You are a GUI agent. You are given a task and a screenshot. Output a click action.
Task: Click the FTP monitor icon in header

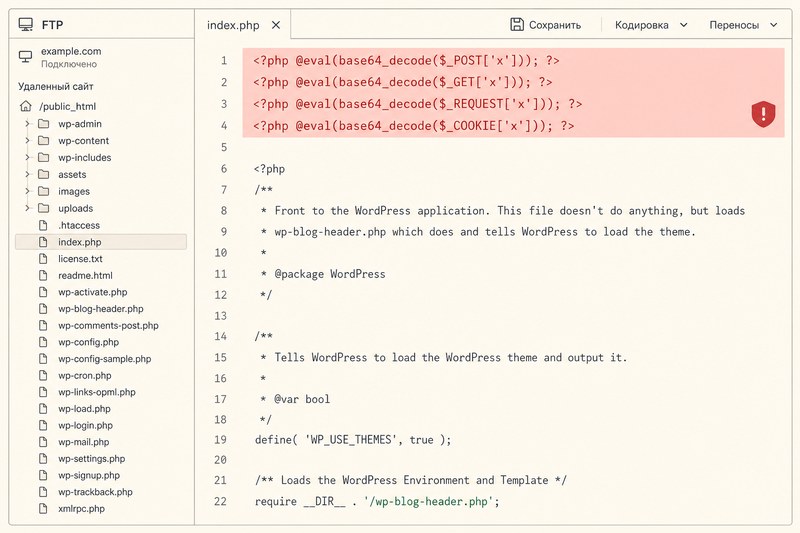click(x=26, y=24)
